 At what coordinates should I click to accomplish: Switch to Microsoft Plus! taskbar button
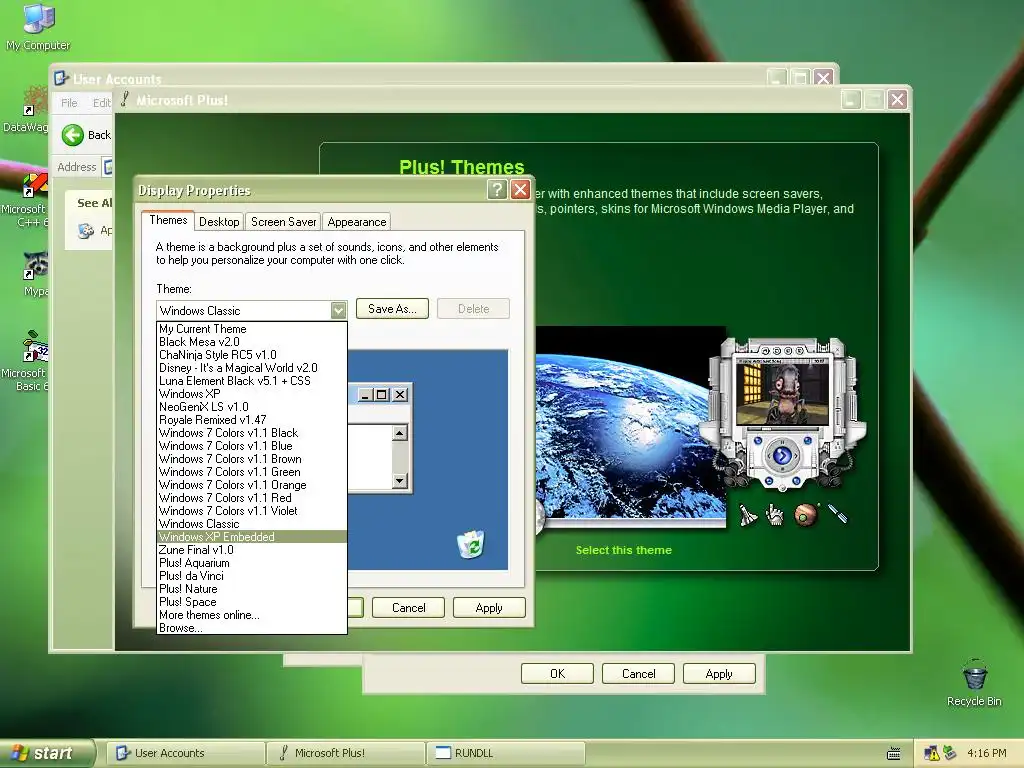coord(345,753)
